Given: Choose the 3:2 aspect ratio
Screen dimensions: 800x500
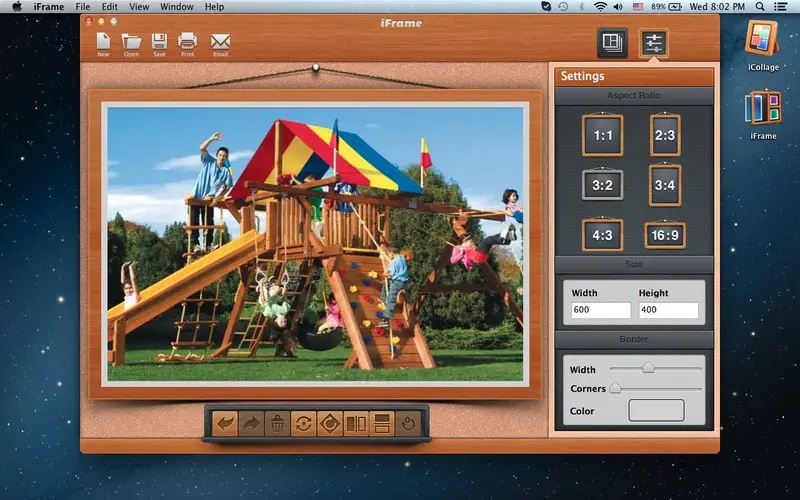Looking at the screenshot, I should [x=603, y=185].
